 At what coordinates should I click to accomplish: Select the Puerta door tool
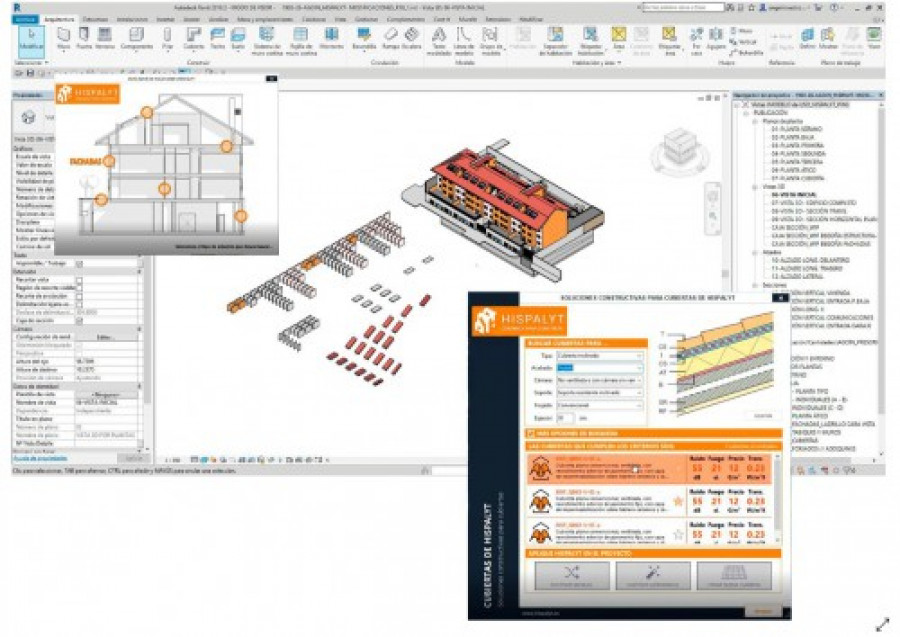point(84,39)
